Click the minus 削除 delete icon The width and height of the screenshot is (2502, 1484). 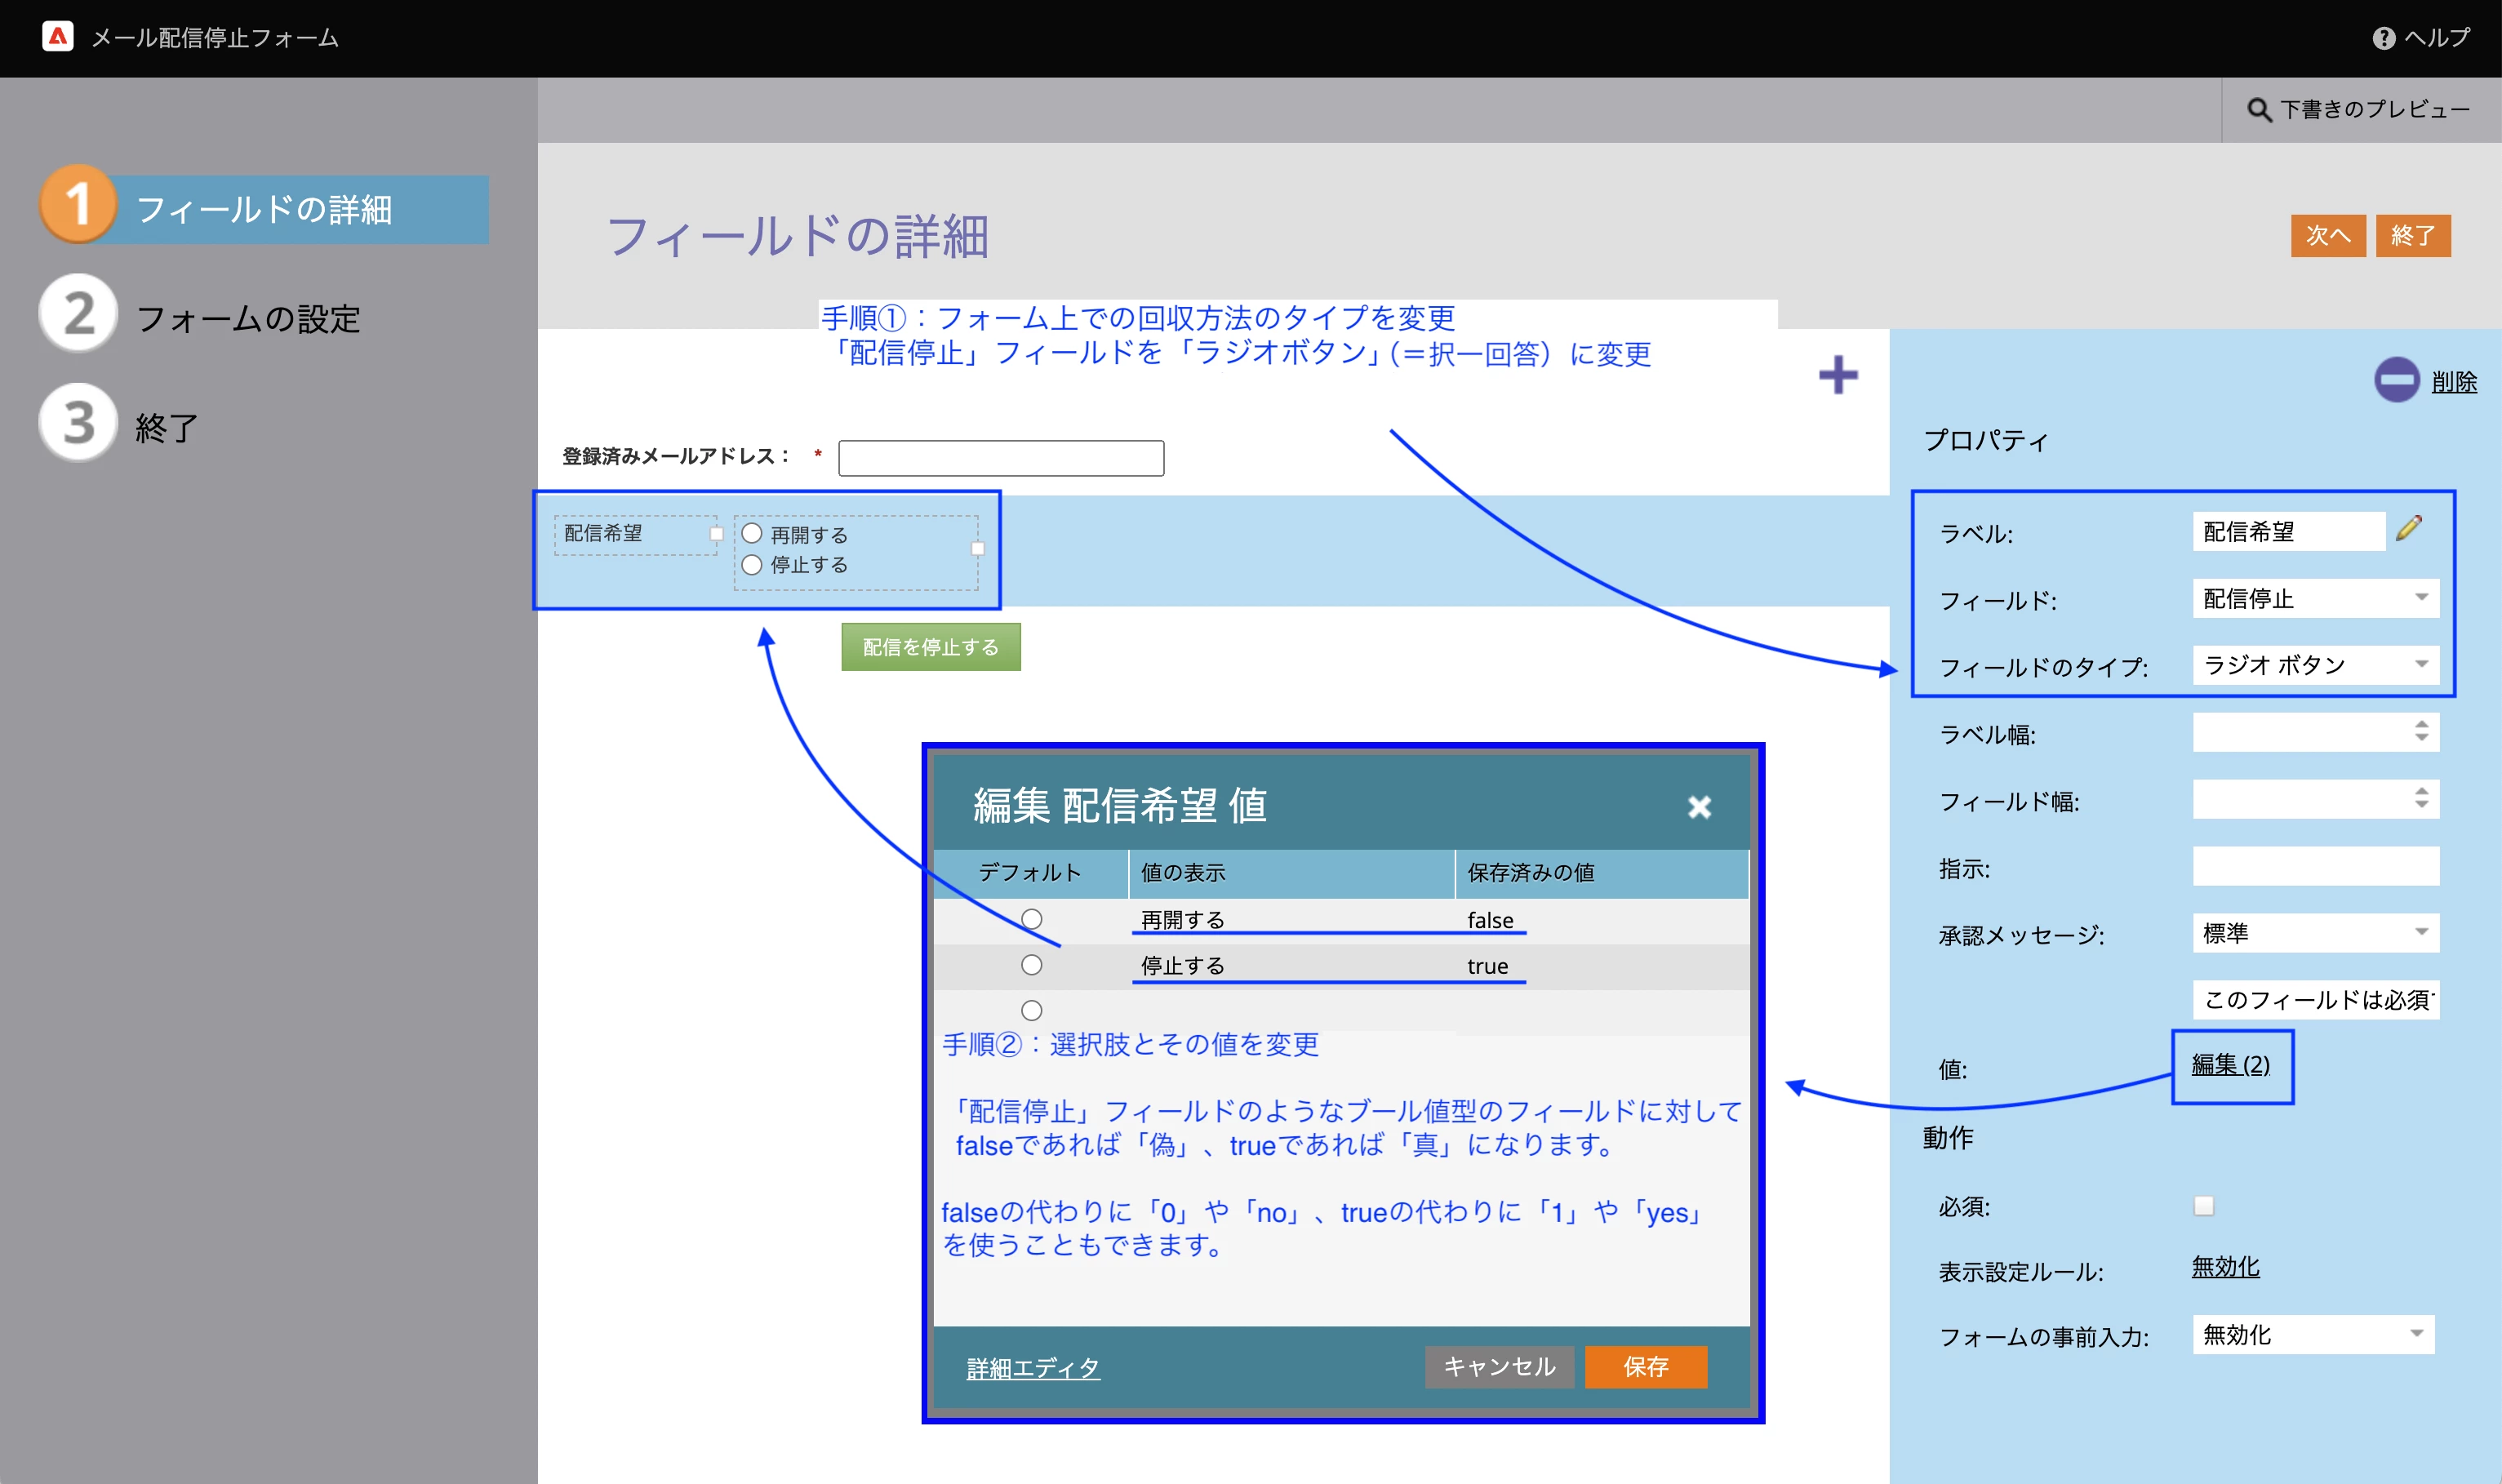click(2396, 380)
